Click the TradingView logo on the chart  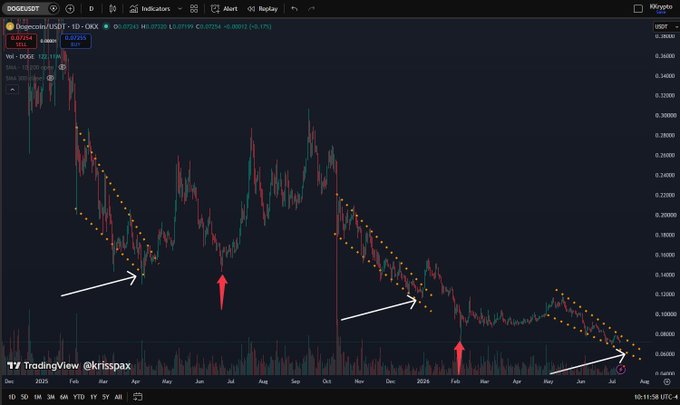(x=43, y=366)
